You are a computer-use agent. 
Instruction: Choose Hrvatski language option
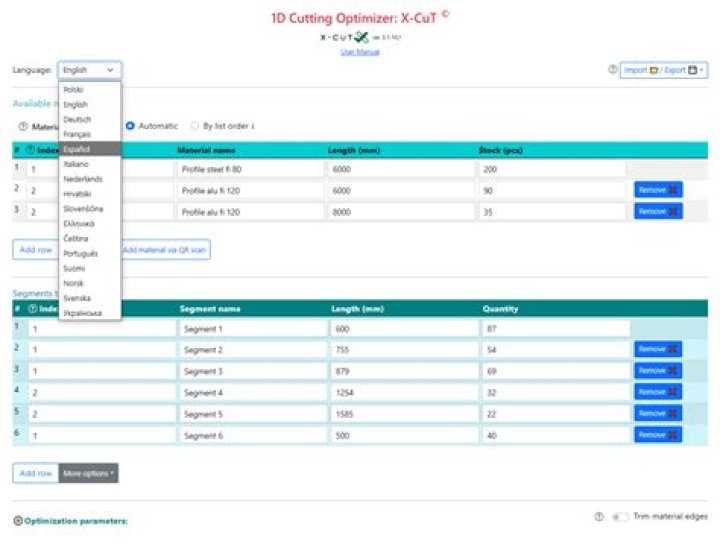[x=90, y=194]
